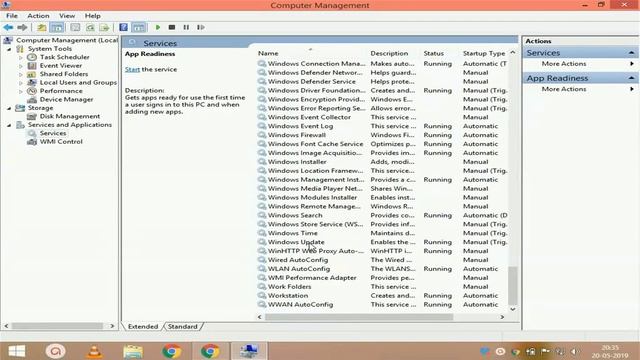Viewport: 640px width, 360px height.
Task: Select Task Scheduler in the tree
Action: 64,57
